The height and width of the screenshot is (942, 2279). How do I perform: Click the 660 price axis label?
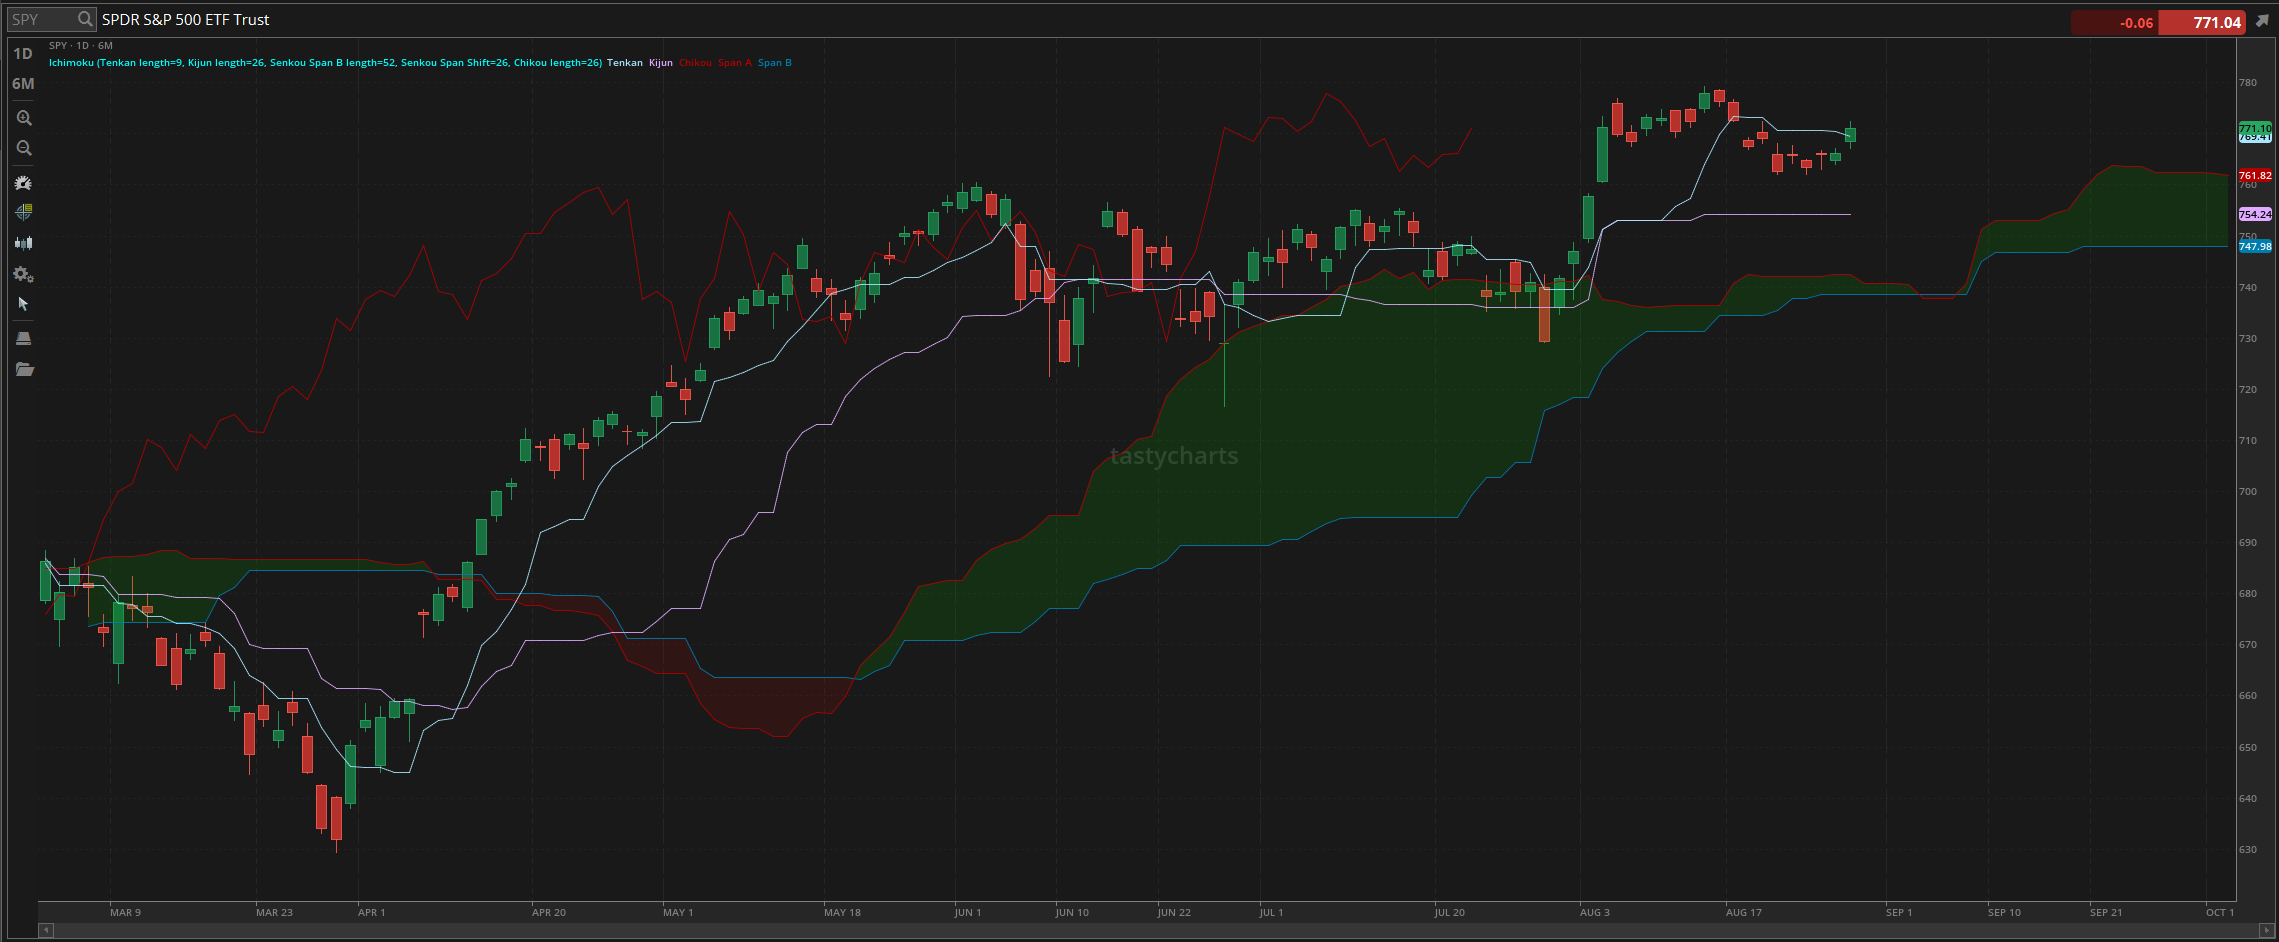2248,696
